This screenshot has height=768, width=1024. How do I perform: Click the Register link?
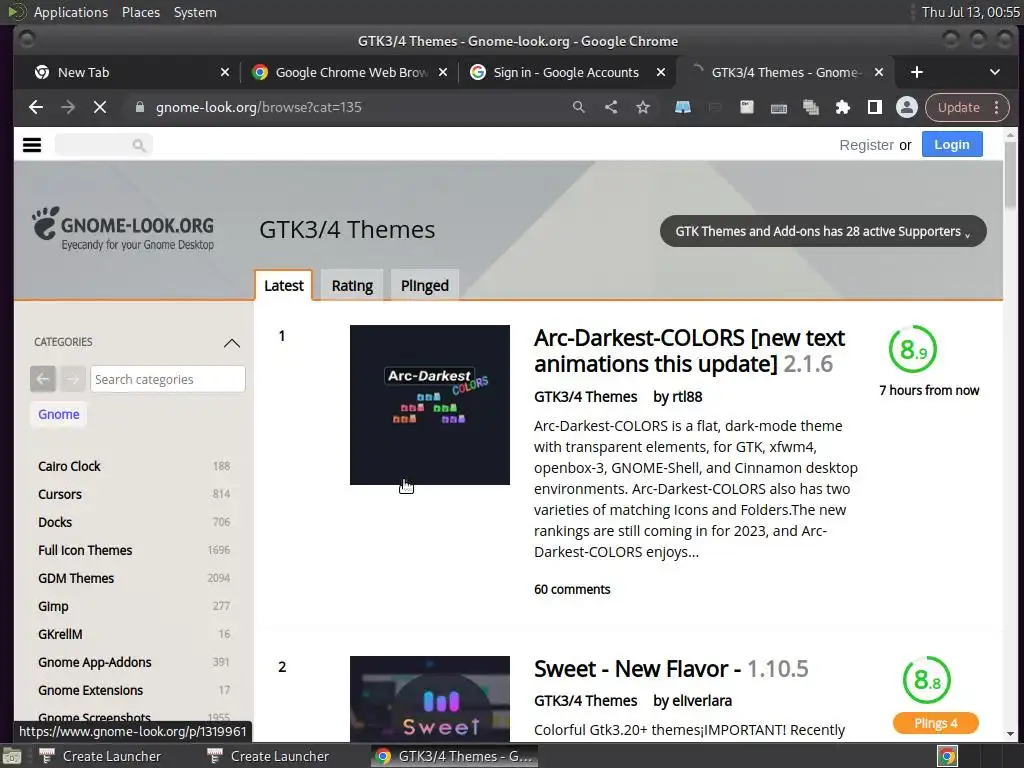pyautogui.click(x=866, y=145)
